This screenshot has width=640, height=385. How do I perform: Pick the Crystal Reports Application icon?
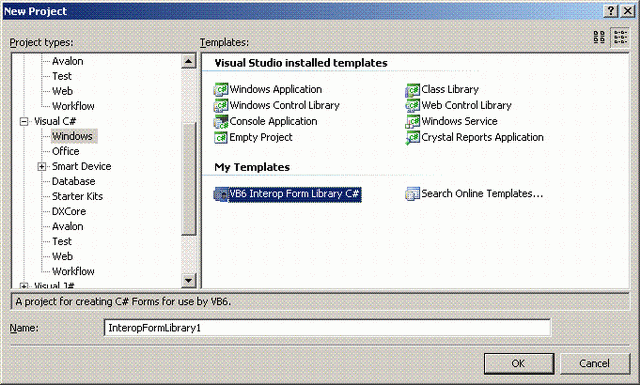[x=413, y=138]
